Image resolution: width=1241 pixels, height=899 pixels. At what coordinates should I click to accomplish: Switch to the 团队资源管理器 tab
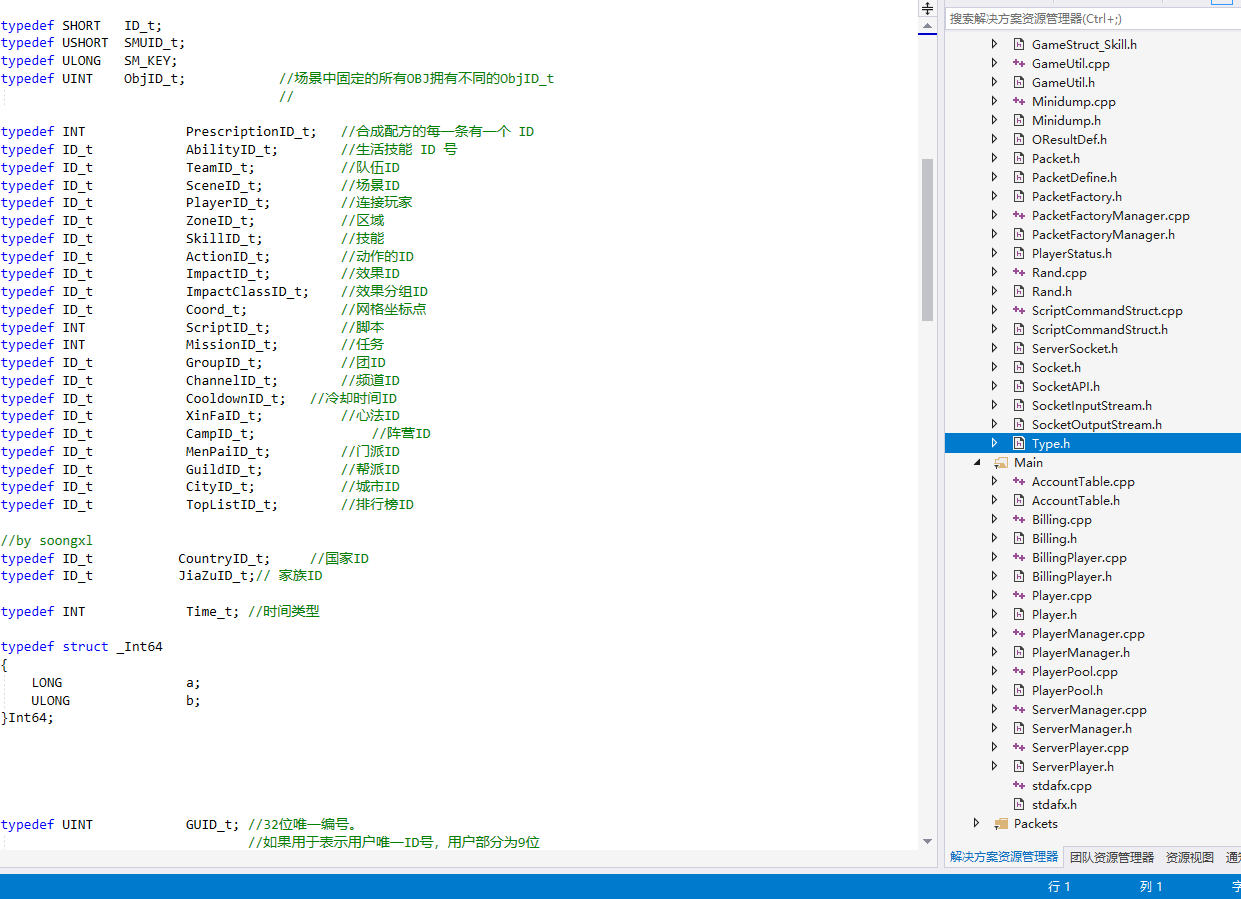coord(1111,857)
